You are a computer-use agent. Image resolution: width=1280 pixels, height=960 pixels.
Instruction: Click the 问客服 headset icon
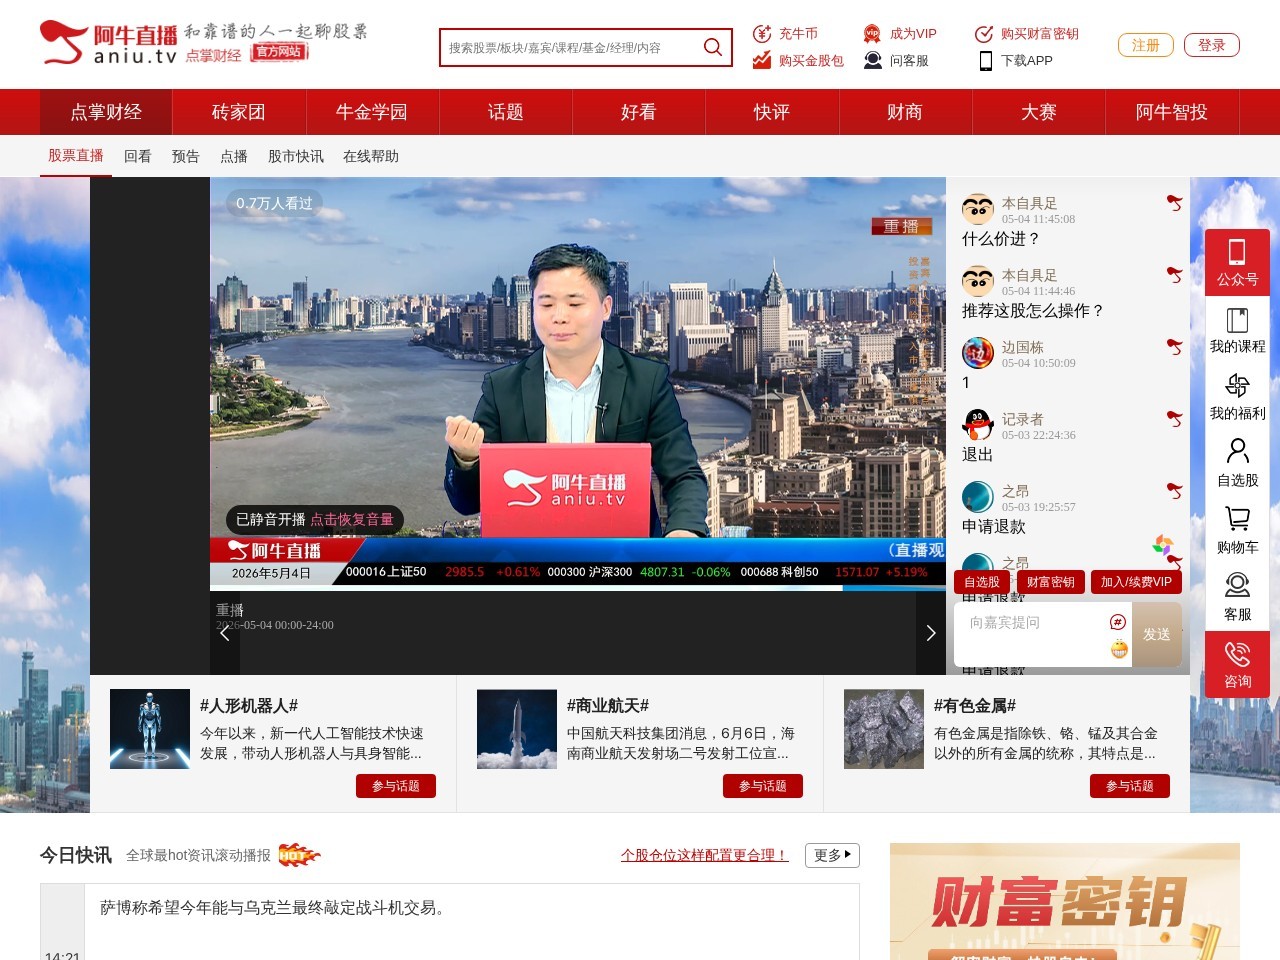872,60
